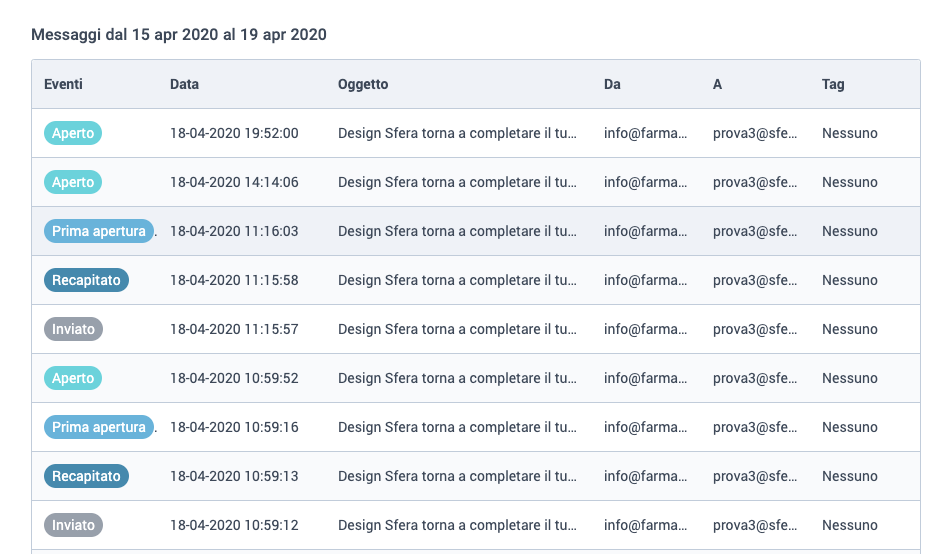This screenshot has width=938, height=554.
Task: Select Nessuno tag in the 10:59:52 row
Action: (849, 378)
